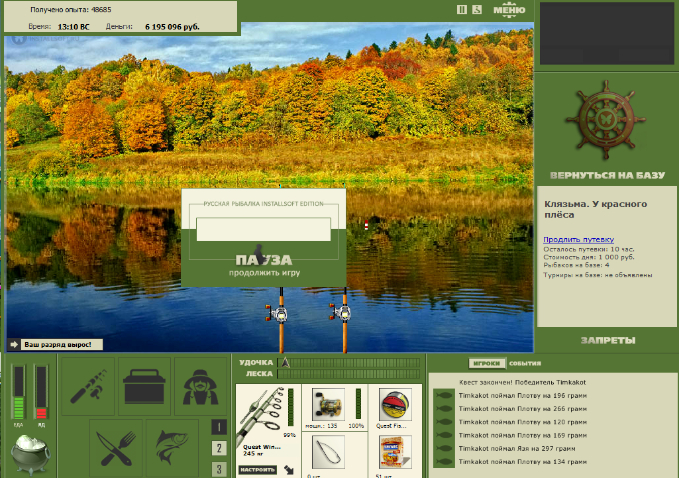Click the right fishing rod reel
The height and width of the screenshot is (478, 679).
342,312
